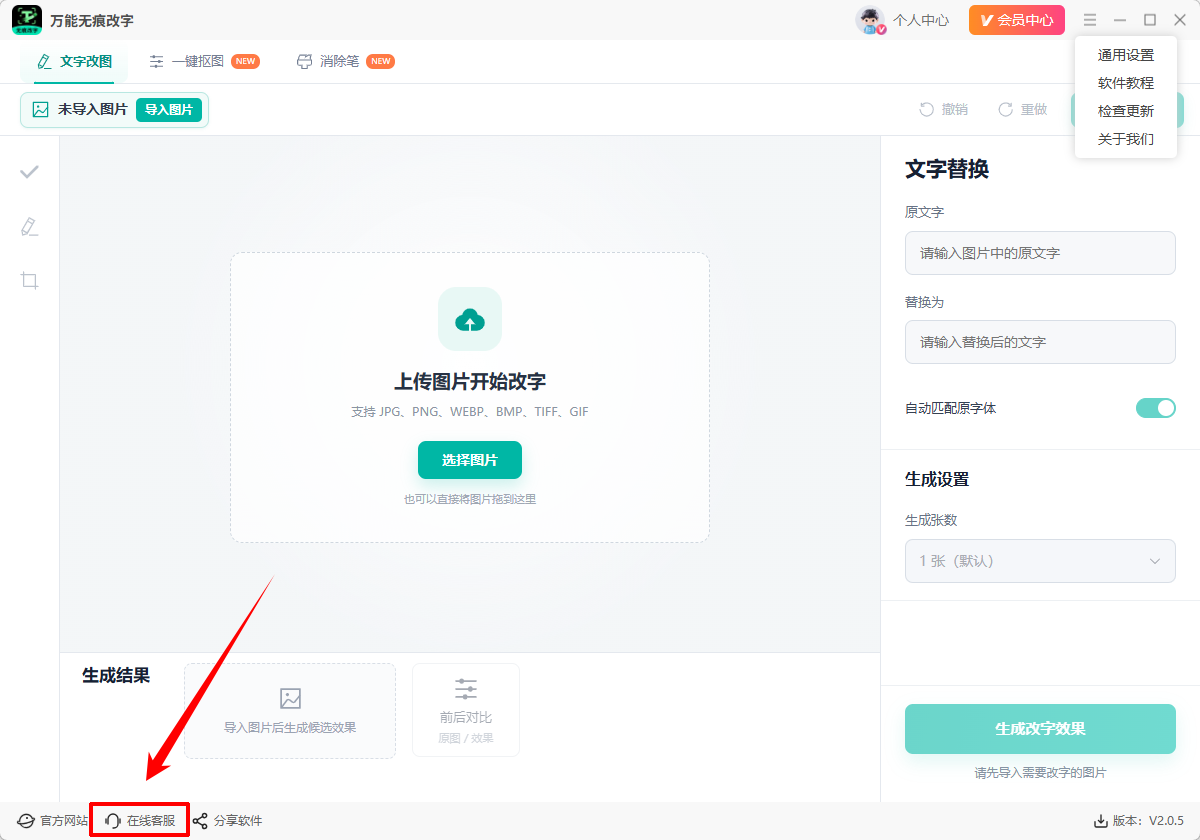Click the app logo in title bar
Screen dimensions: 1200x840
[x=26, y=20]
